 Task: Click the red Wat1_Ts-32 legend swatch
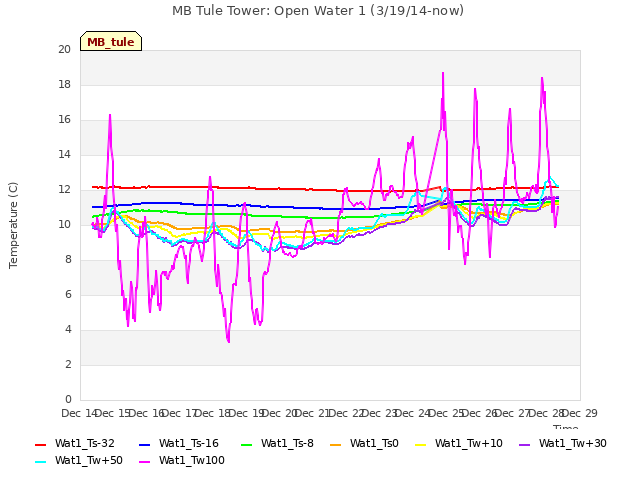point(41,444)
